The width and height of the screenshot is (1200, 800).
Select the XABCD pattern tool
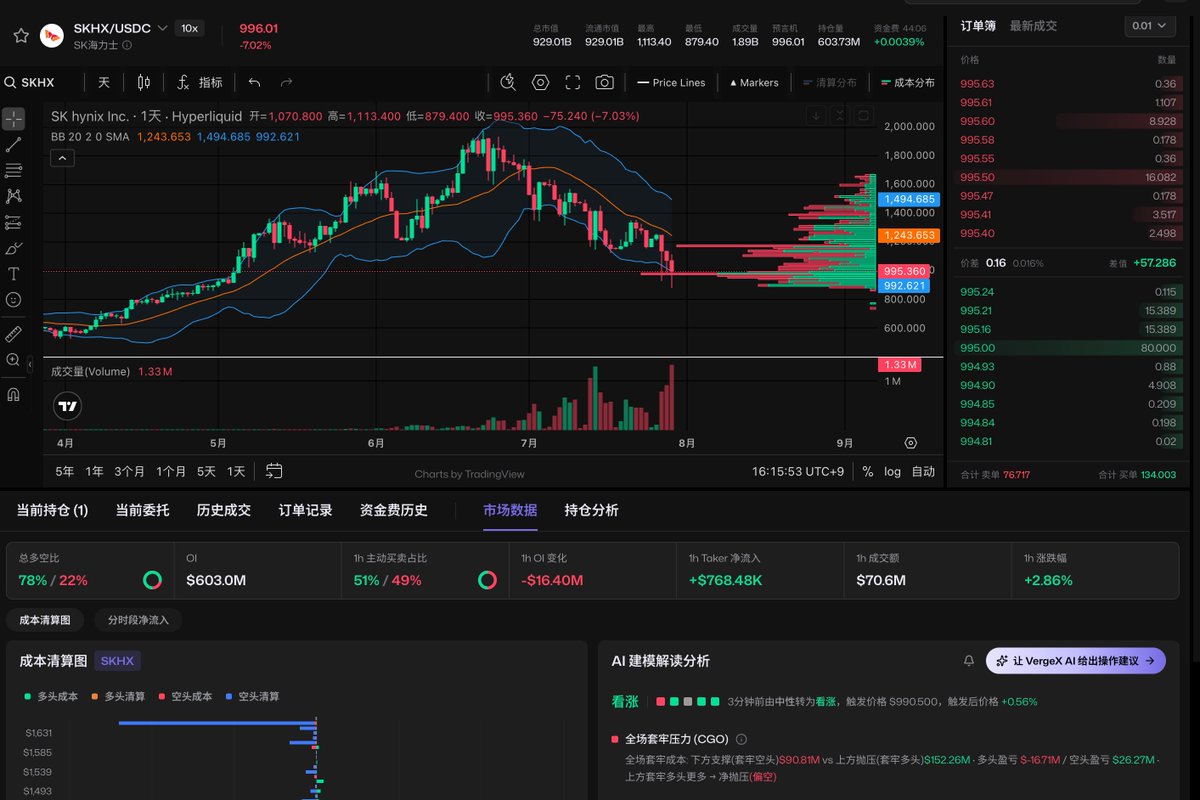(13, 197)
